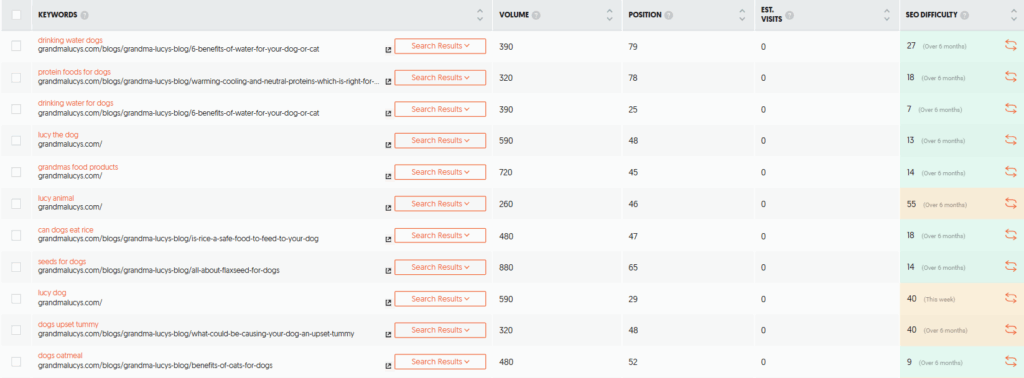
Task: Open external link icon for seeds for dogs
Action: pyautogui.click(x=388, y=270)
